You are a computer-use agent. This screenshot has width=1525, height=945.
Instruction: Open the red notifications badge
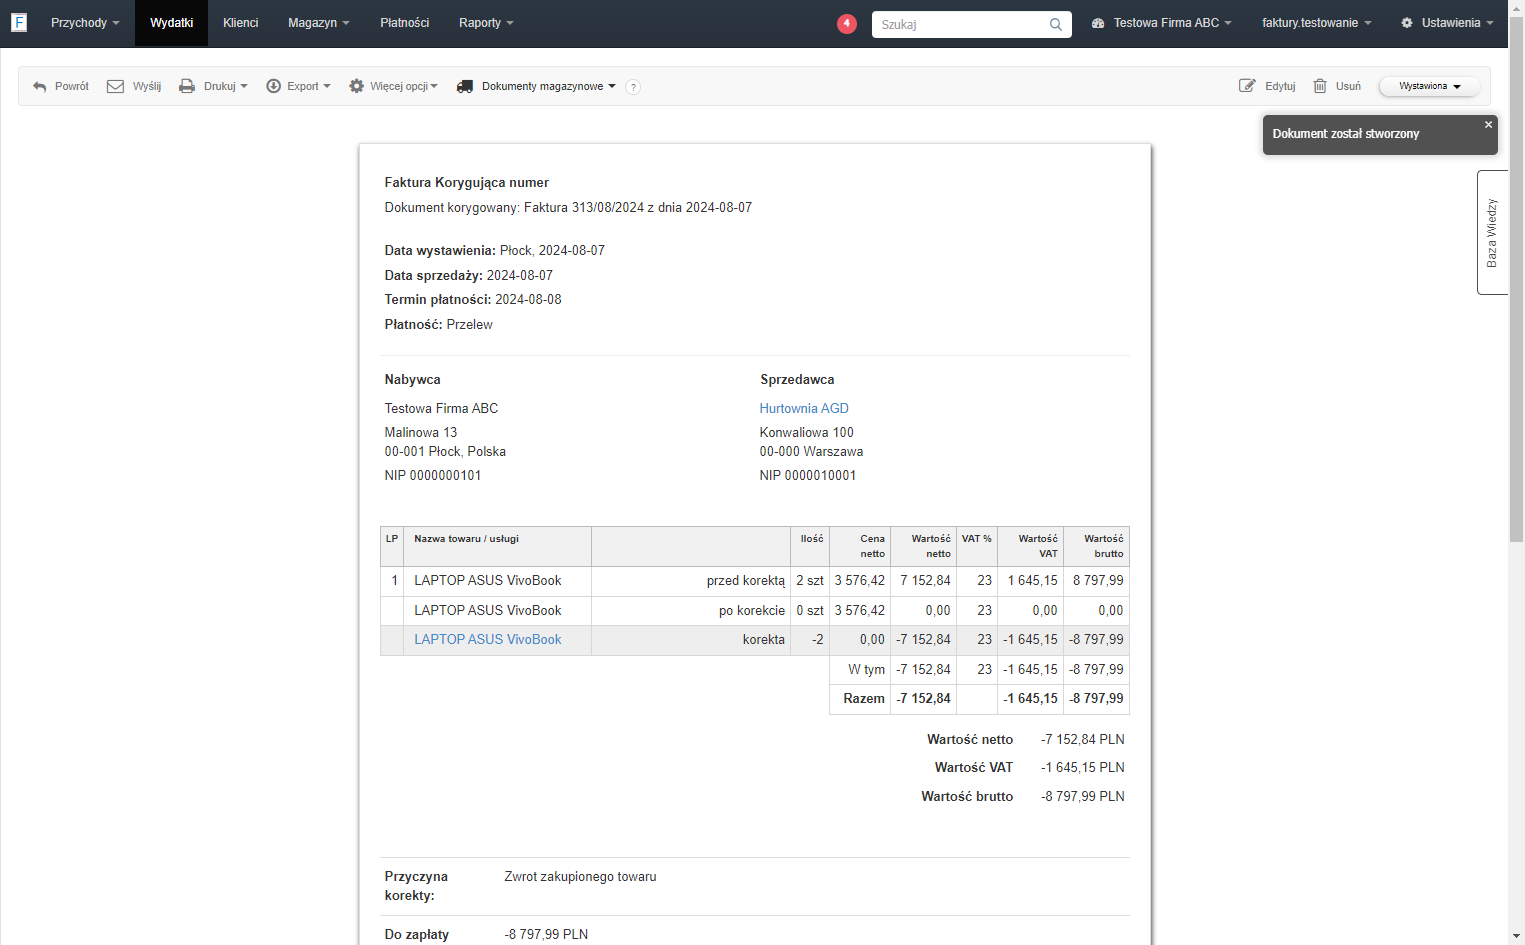tap(847, 23)
